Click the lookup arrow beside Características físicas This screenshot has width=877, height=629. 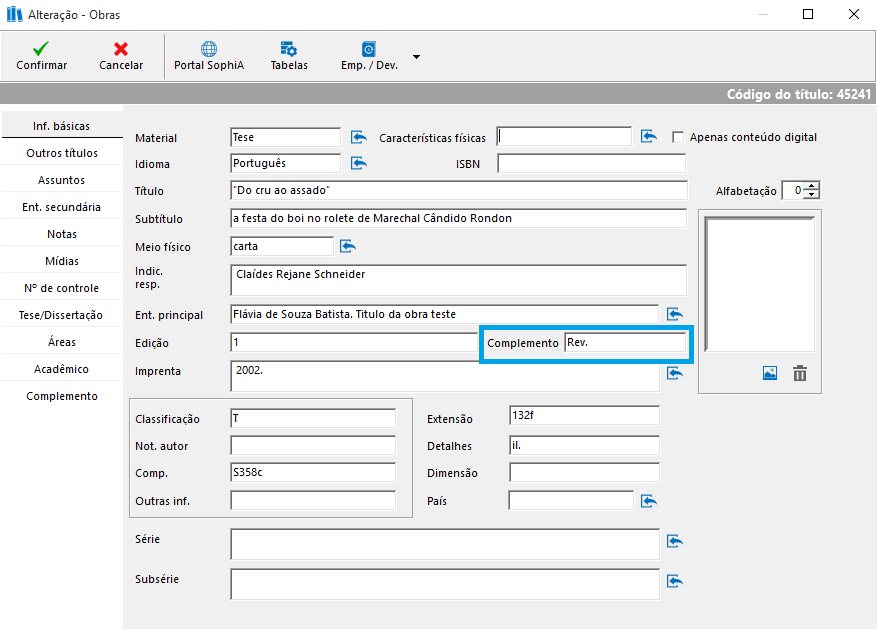(648, 136)
